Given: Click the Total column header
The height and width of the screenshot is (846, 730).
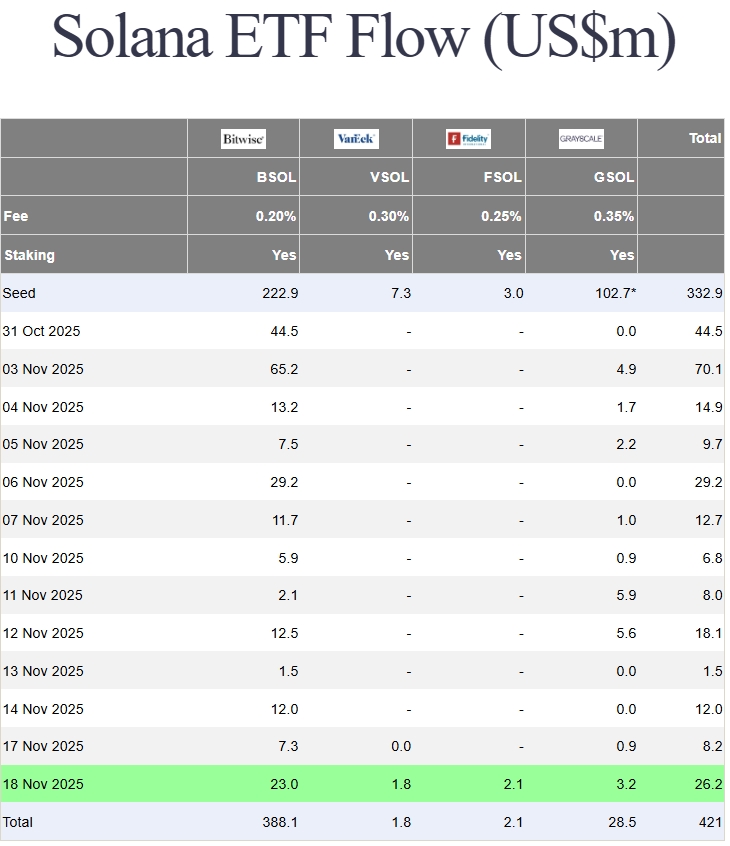Looking at the screenshot, I should (x=705, y=138).
